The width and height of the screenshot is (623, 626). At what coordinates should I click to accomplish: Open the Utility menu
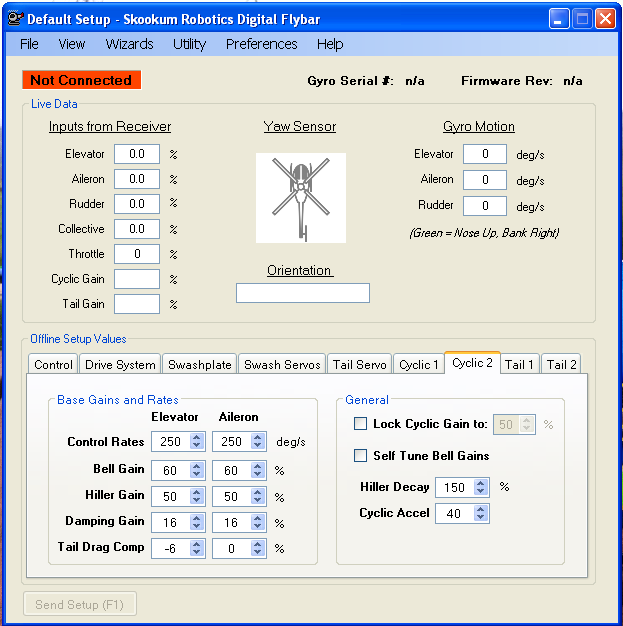(x=189, y=44)
